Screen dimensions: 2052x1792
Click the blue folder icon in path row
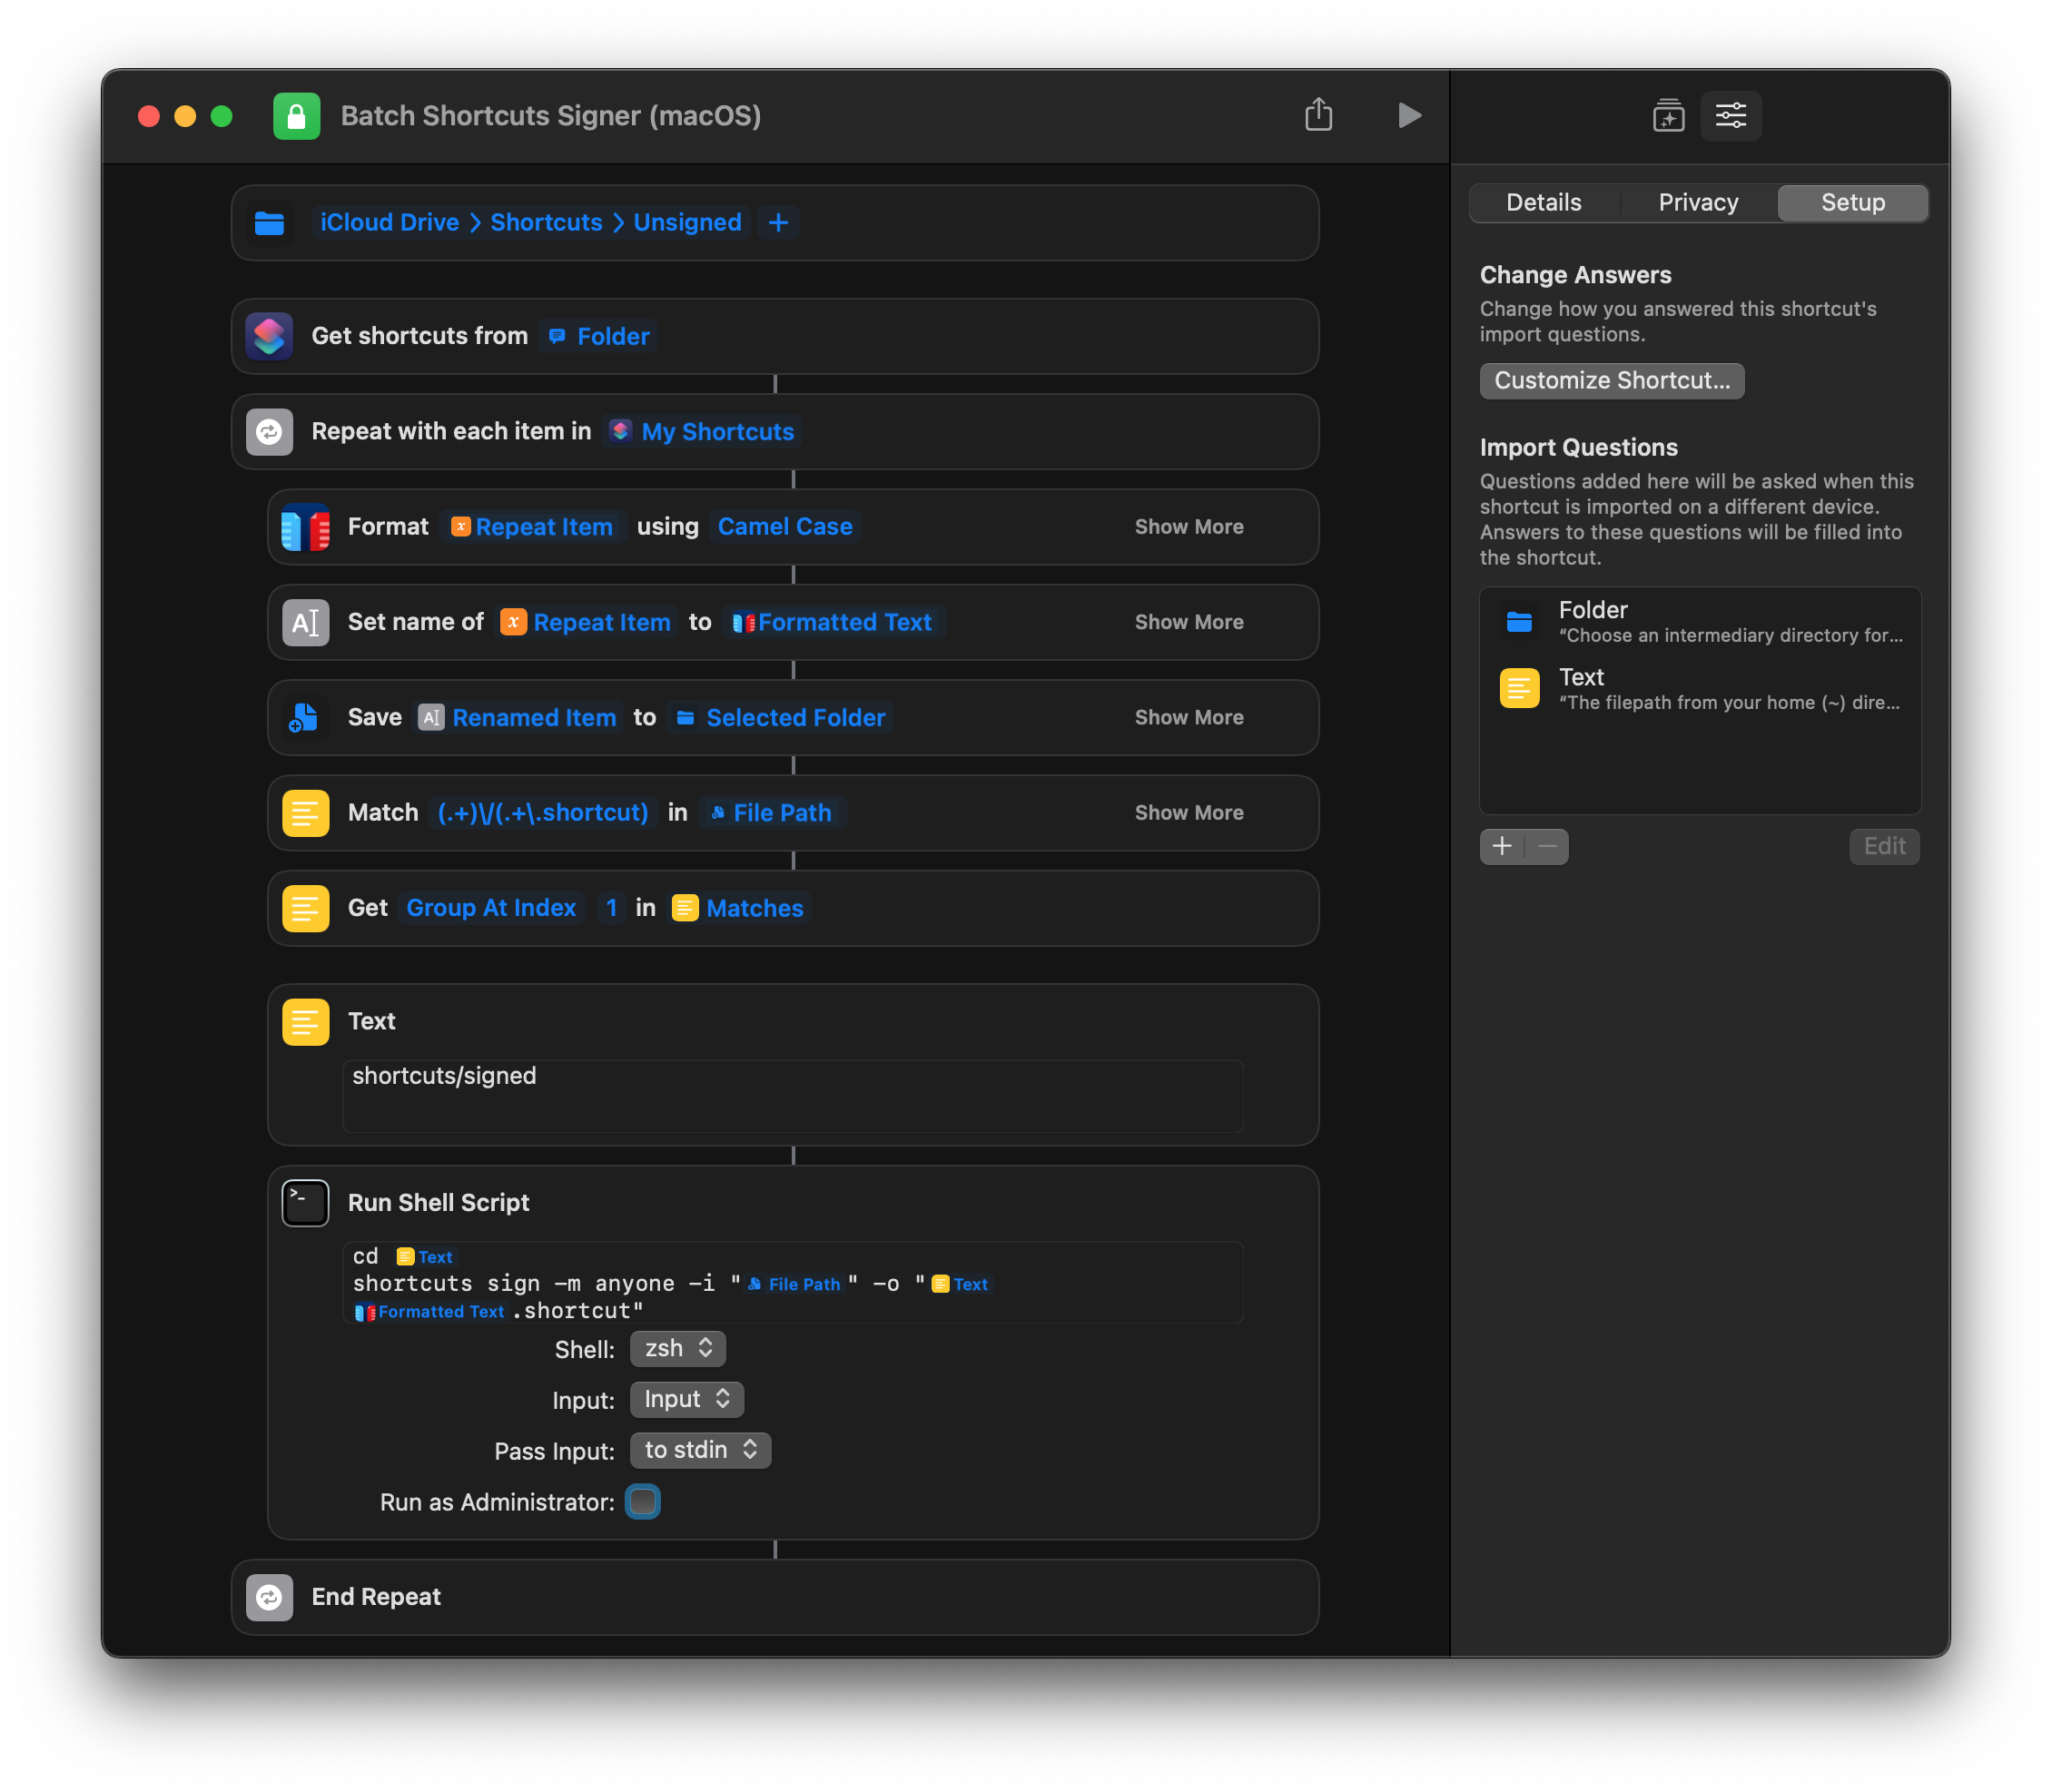(x=269, y=223)
